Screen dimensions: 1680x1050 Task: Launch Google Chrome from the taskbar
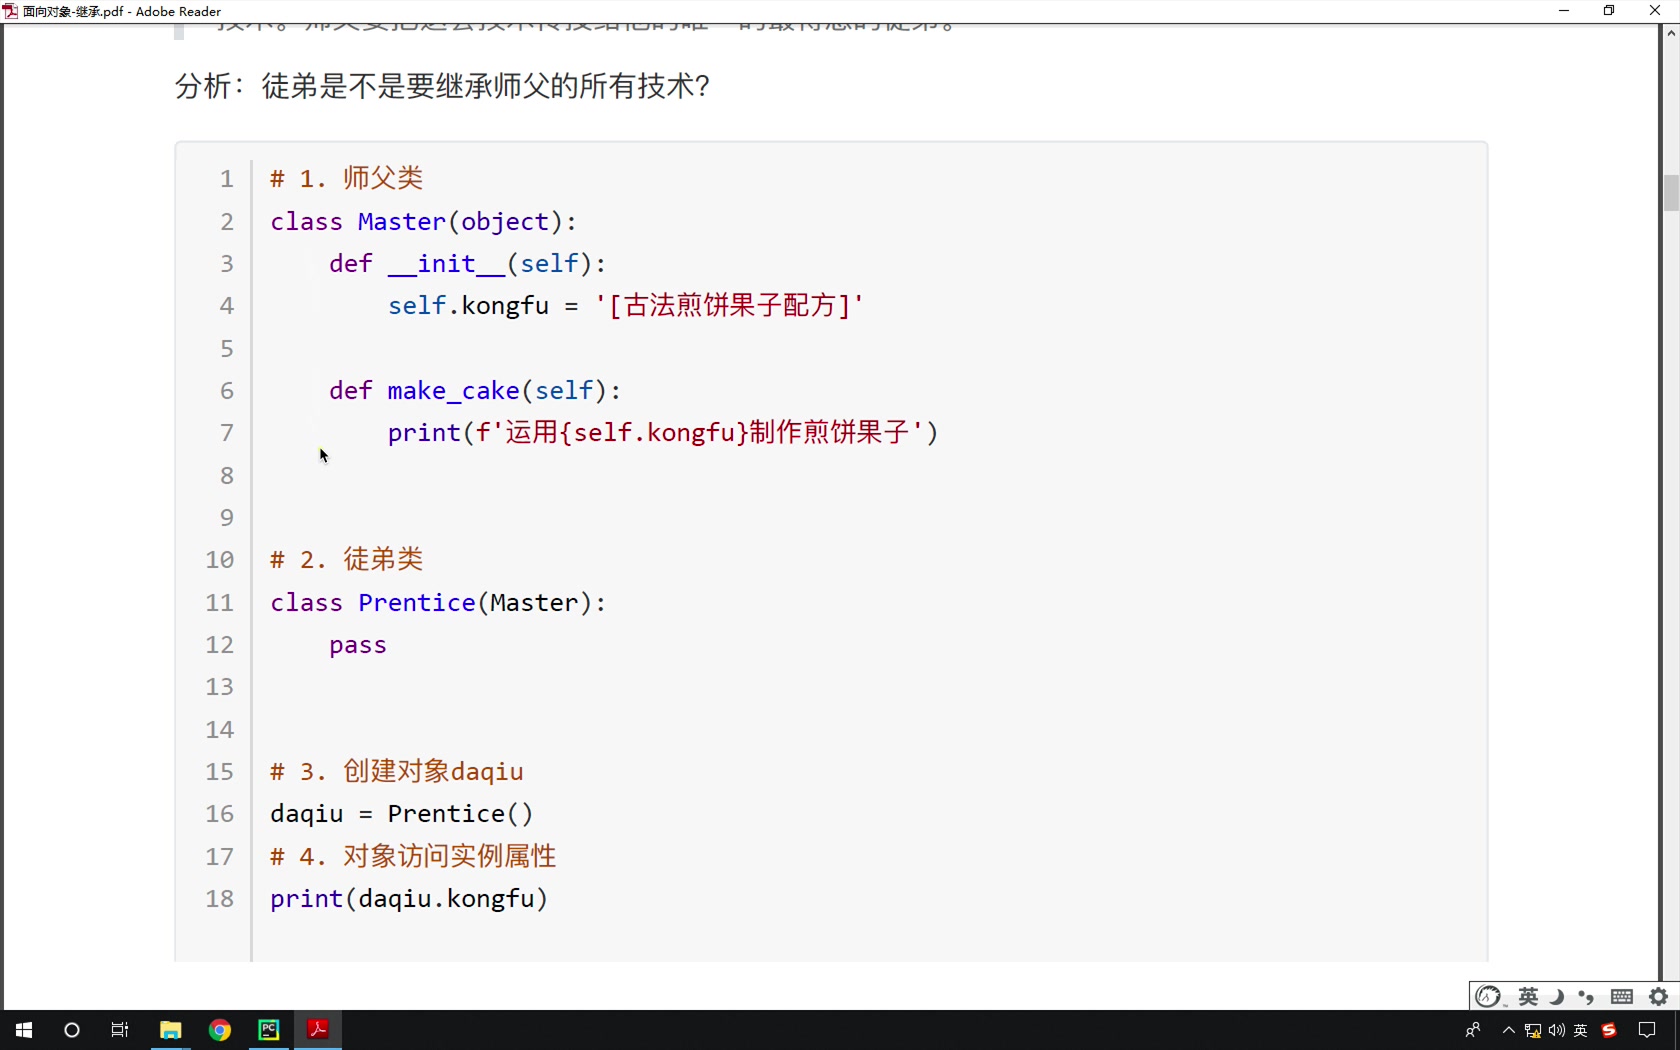tap(220, 1030)
